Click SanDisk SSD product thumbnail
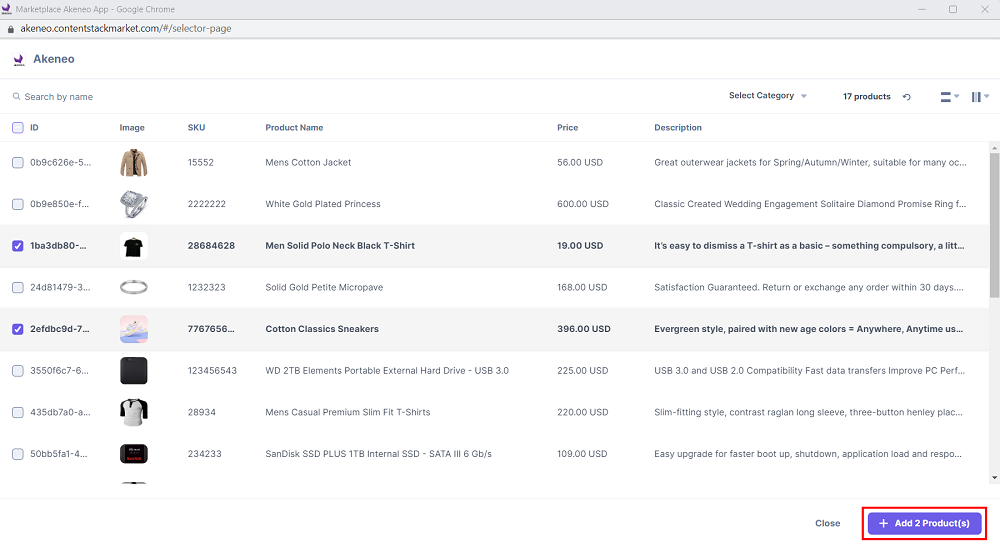 (134, 454)
